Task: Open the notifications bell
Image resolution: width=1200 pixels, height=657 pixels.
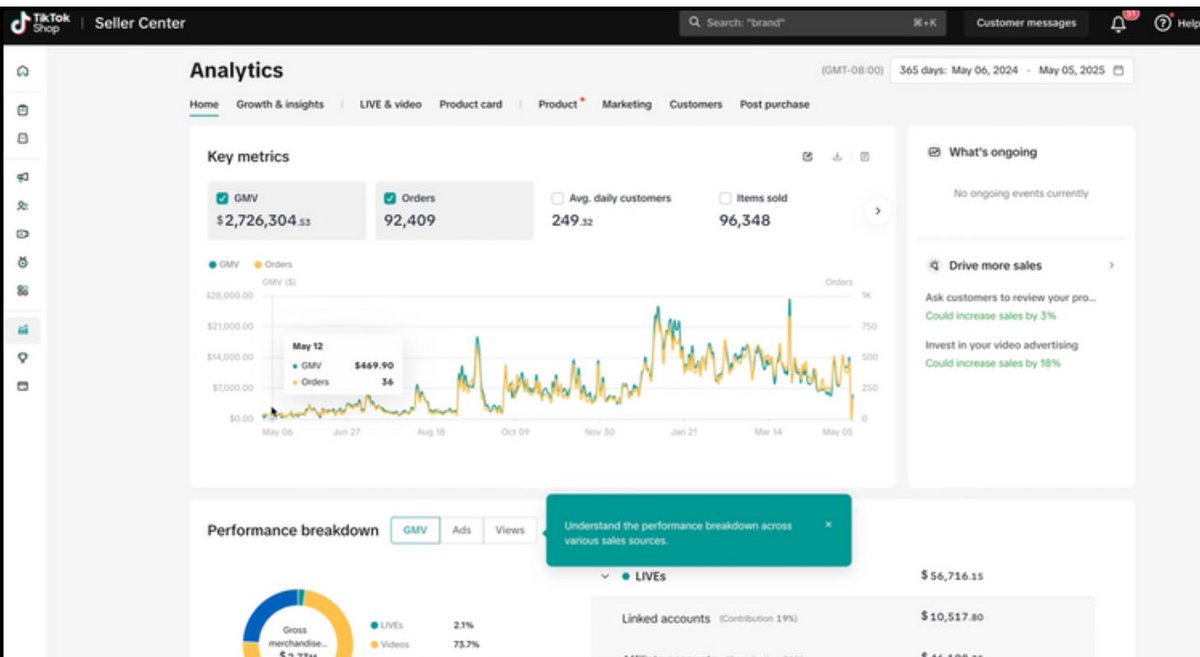Action: tap(1119, 24)
